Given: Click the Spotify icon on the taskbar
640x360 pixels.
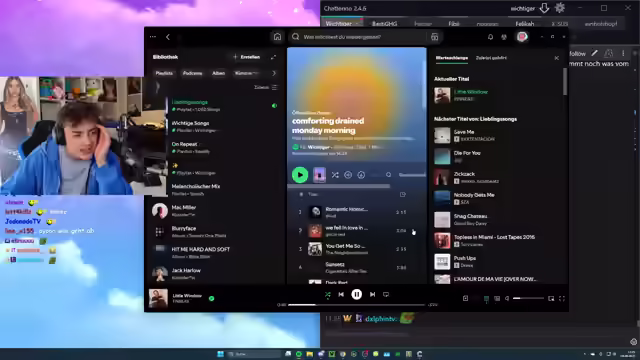Looking at the screenshot, I should click(299, 354).
